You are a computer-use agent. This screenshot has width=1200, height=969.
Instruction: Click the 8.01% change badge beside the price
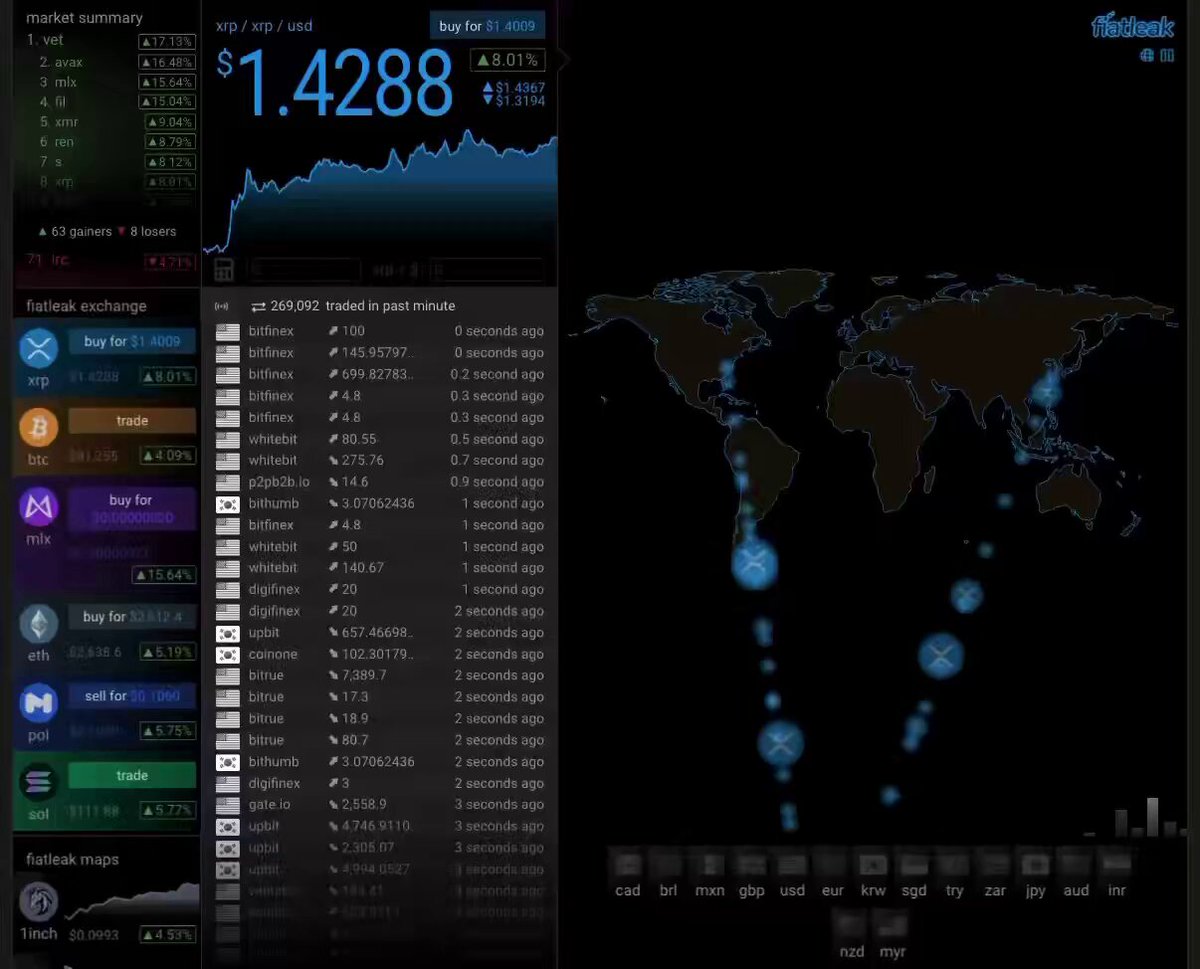pyautogui.click(x=507, y=60)
